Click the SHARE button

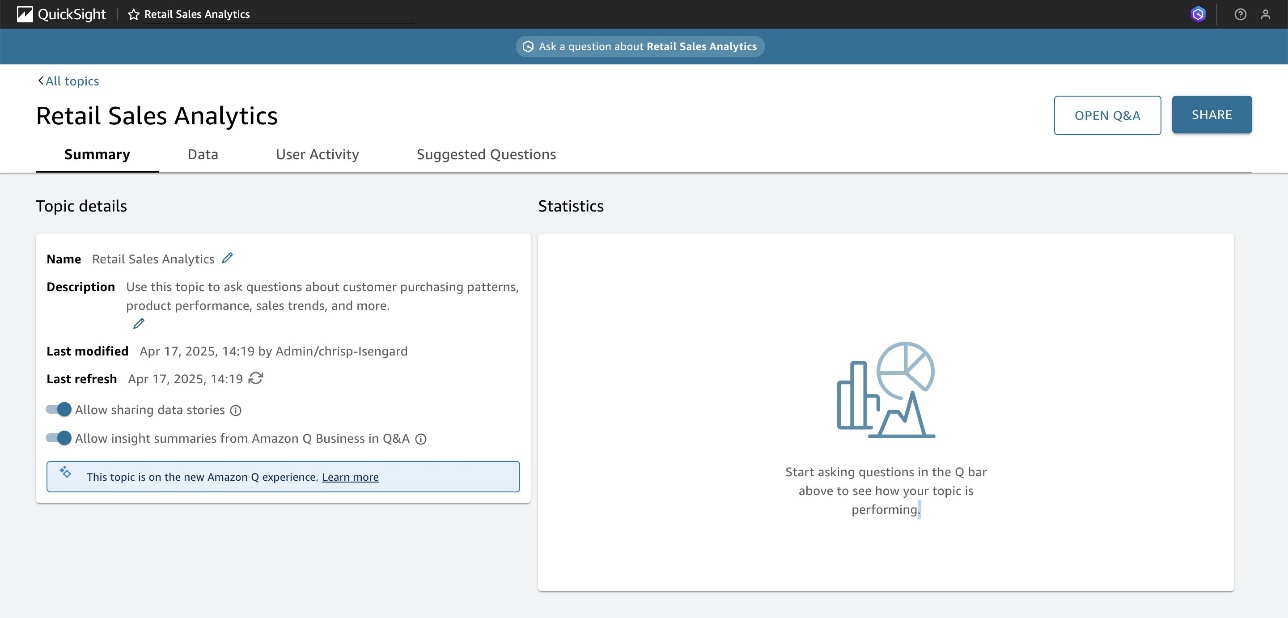pyautogui.click(x=1212, y=115)
